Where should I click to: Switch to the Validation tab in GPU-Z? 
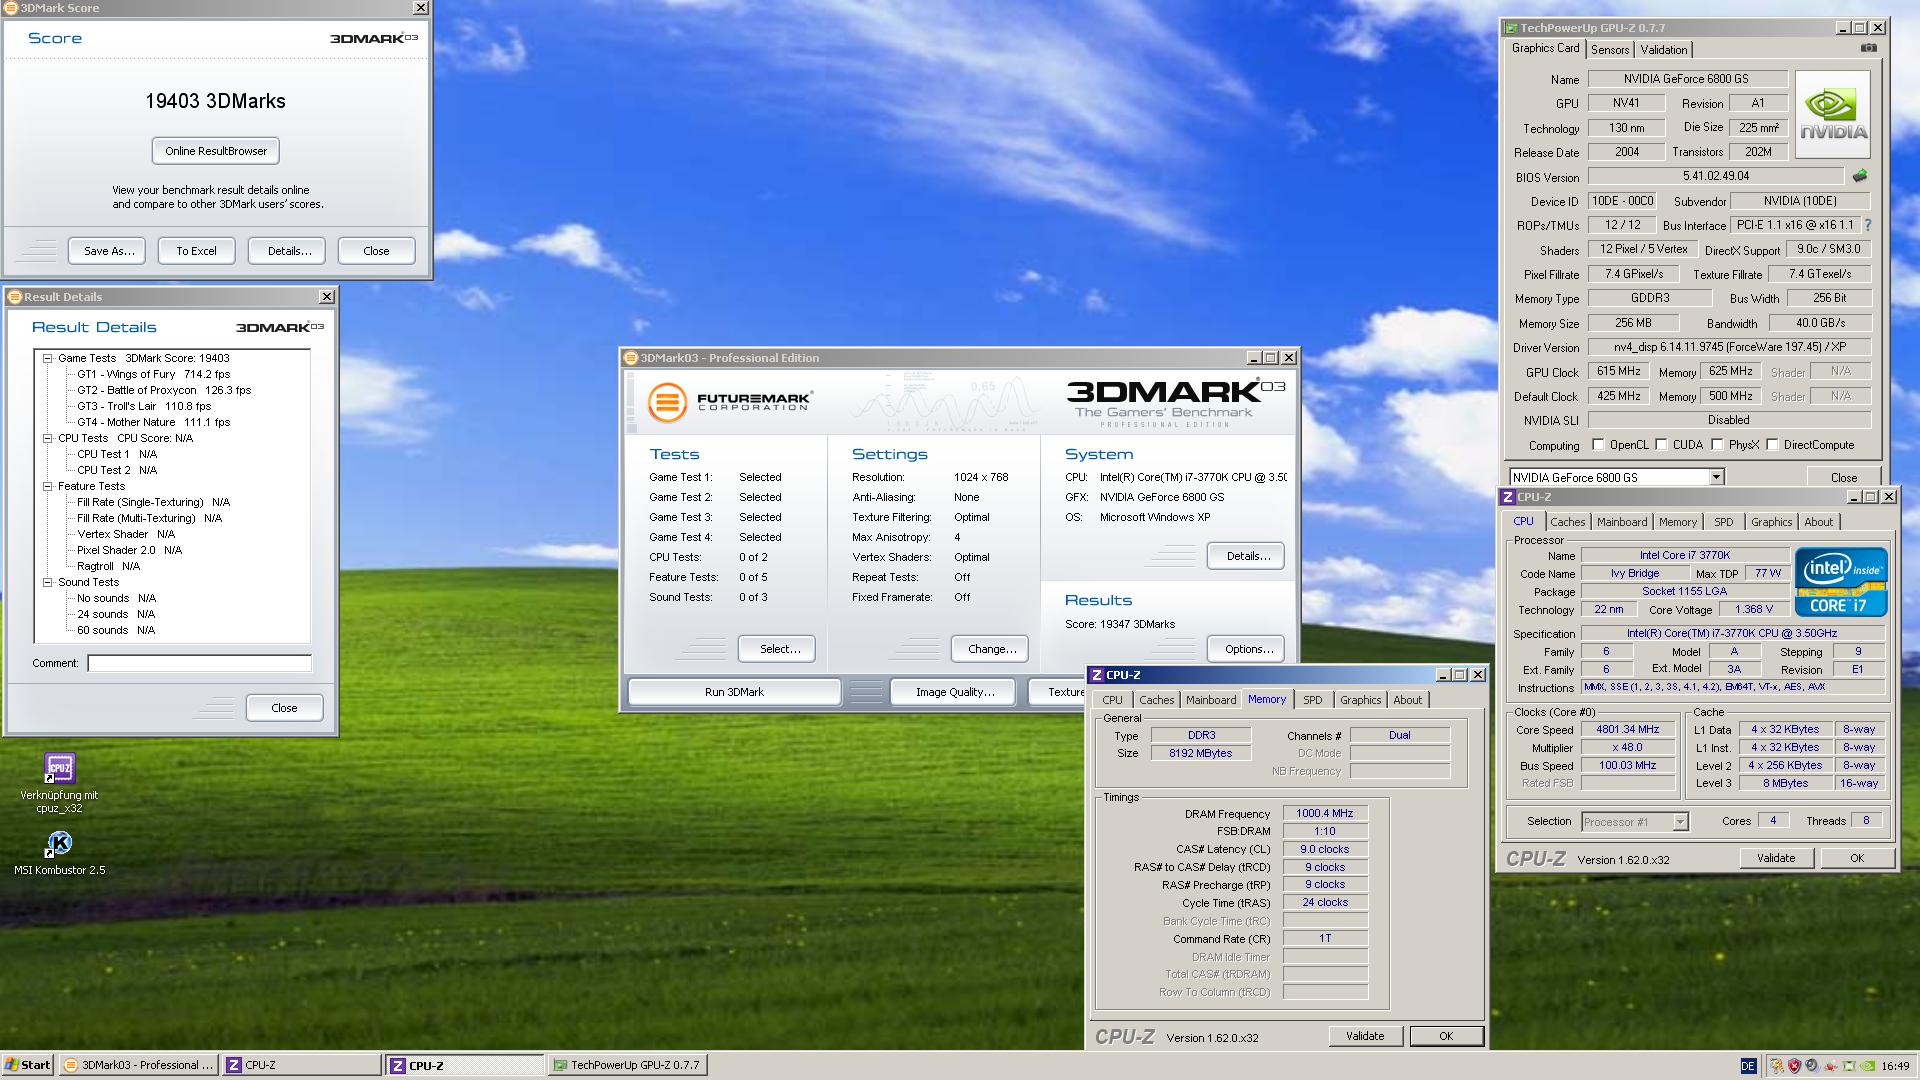tap(1664, 50)
